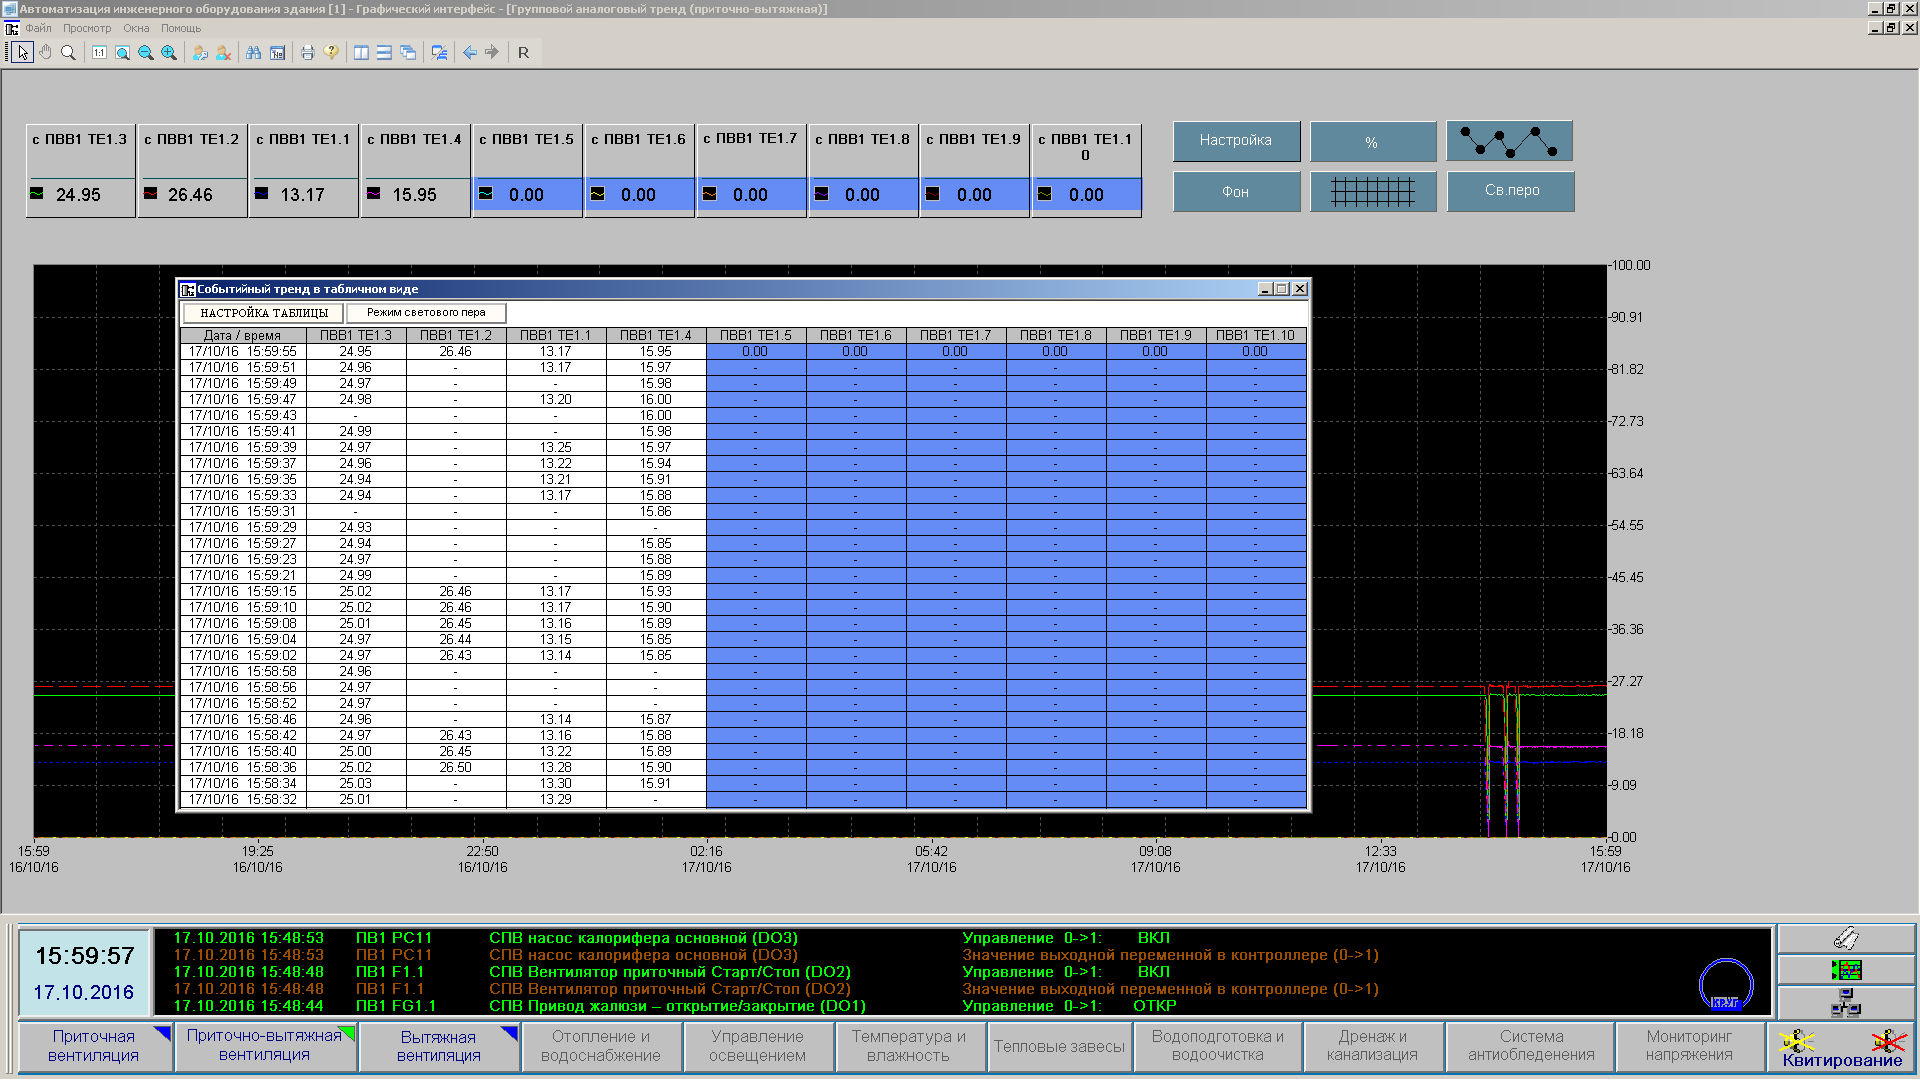Image resolution: width=1920 pixels, height=1080 pixels.
Task: Click the printer icon in toolbar
Action: pos(307,53)
